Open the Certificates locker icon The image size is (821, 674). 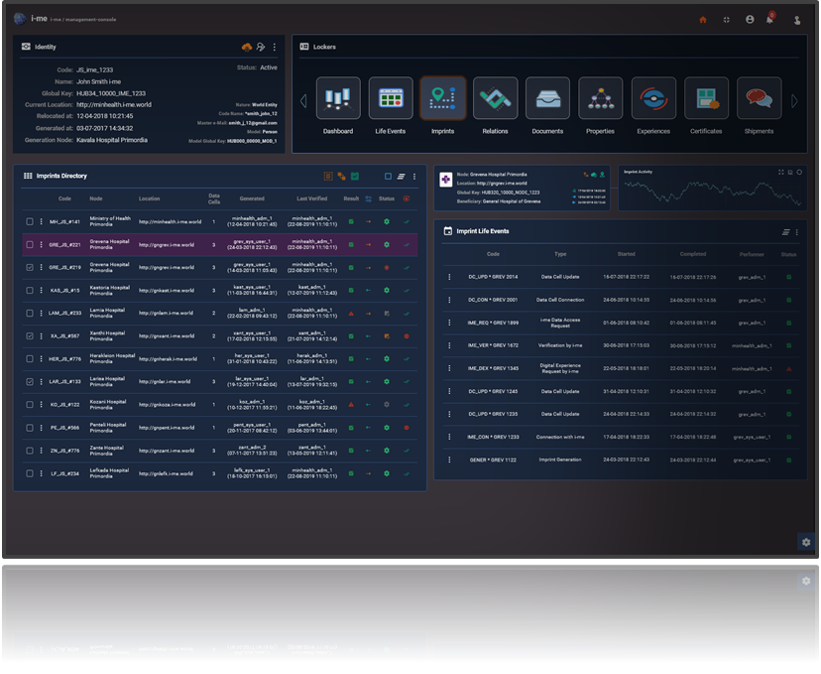(x=707, y=98)
